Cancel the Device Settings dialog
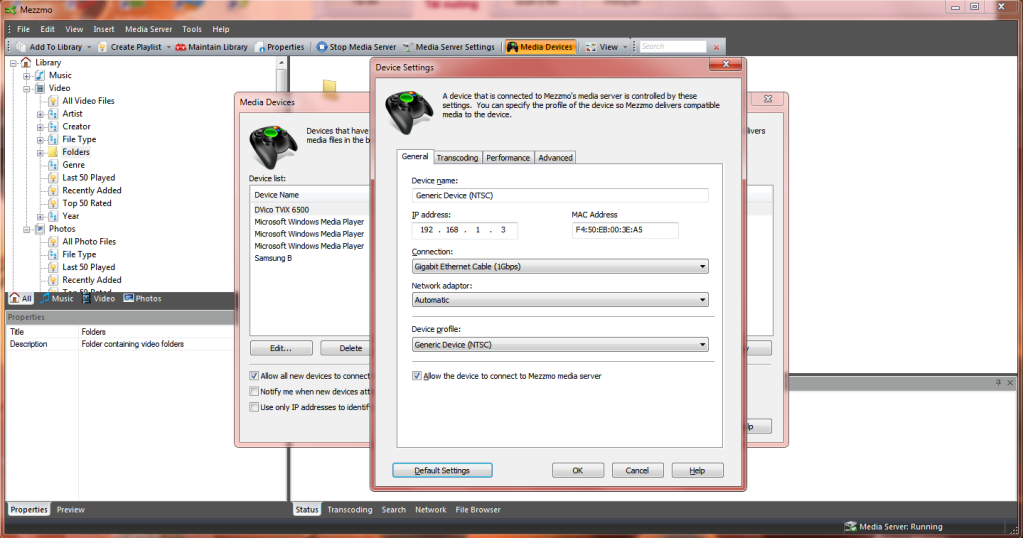 coord(637,471)
